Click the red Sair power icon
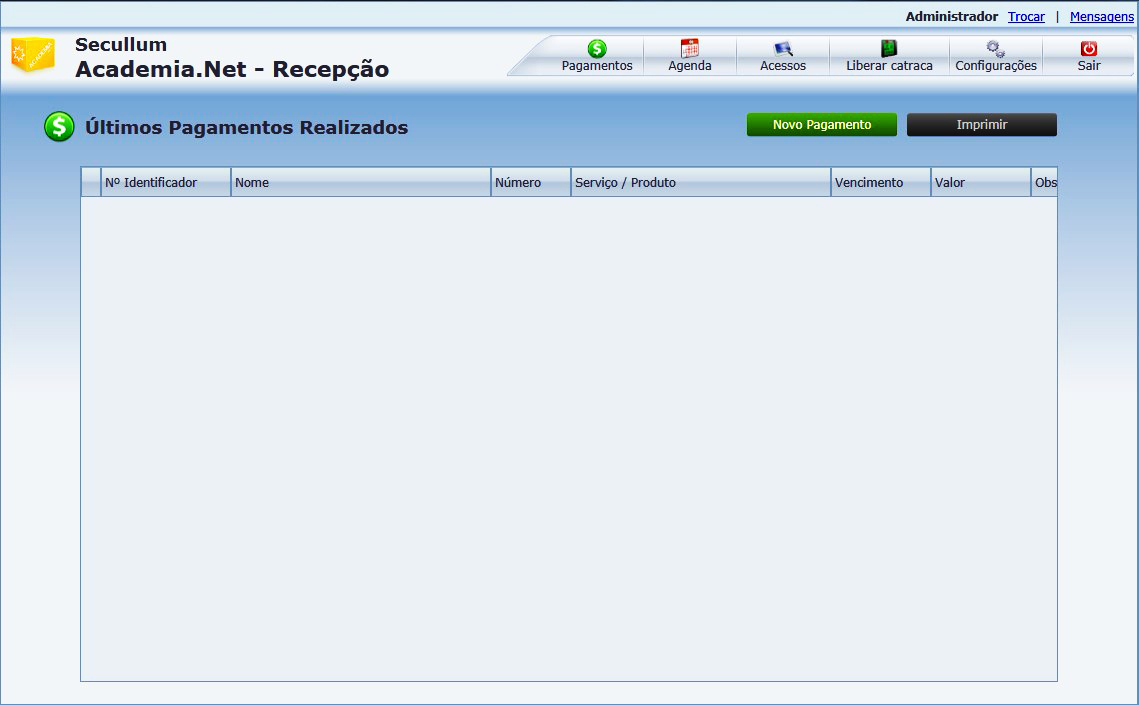The height and width of the screenshot is (705, 1139). click(x=1089, y=48)
